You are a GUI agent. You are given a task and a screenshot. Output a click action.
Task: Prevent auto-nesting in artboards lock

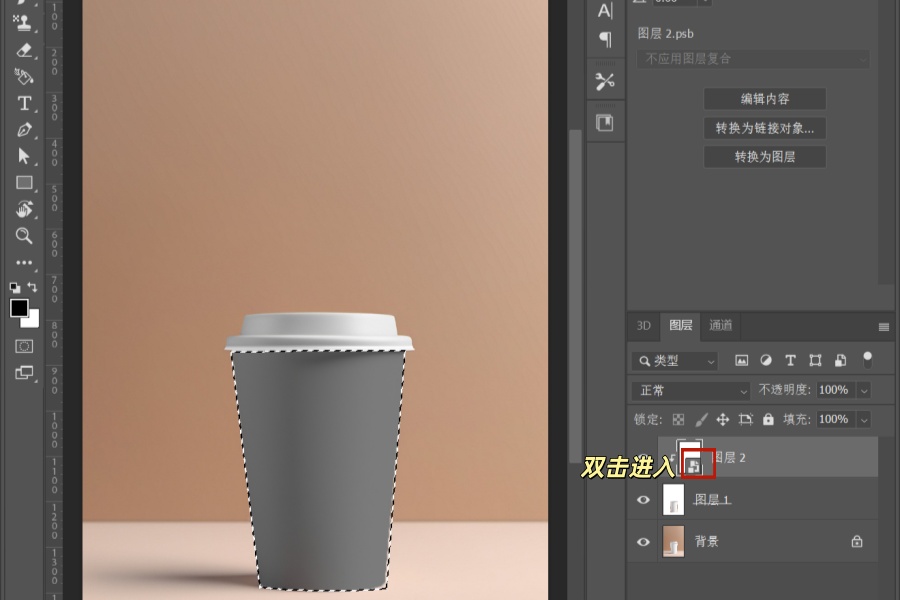click(746, 420)
